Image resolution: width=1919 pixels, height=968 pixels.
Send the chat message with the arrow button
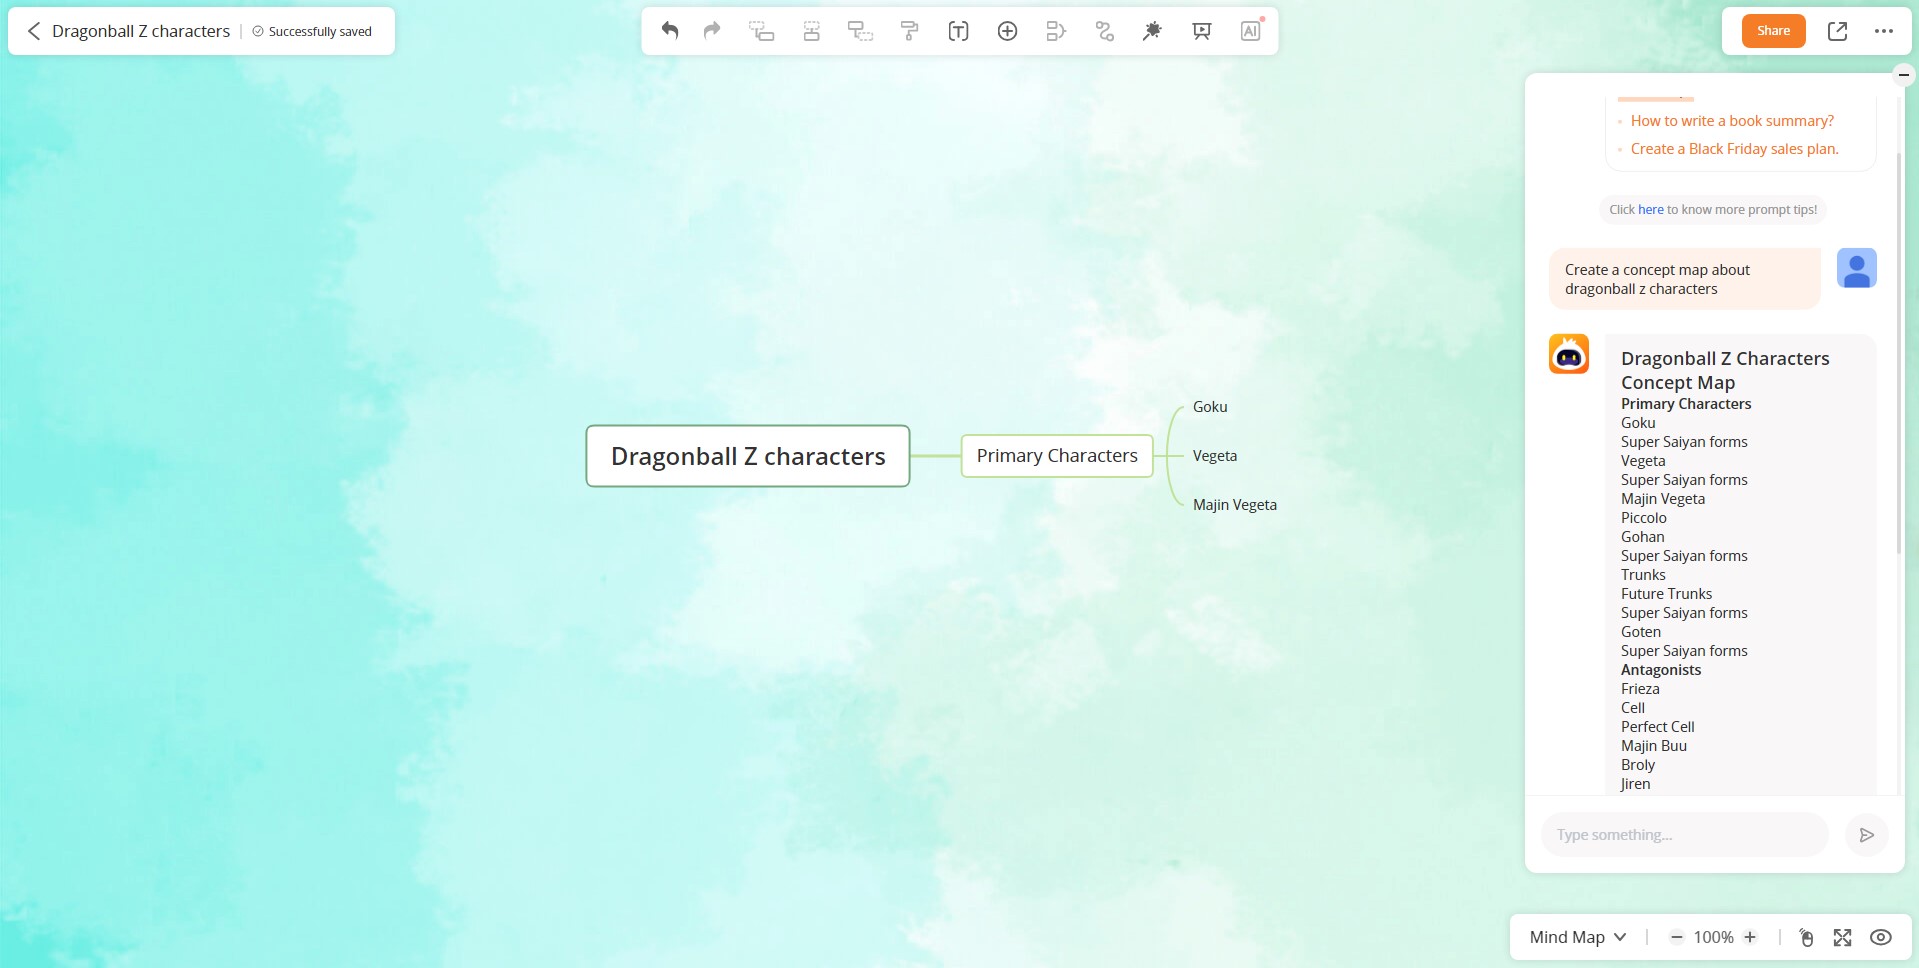click(1866, 835)
